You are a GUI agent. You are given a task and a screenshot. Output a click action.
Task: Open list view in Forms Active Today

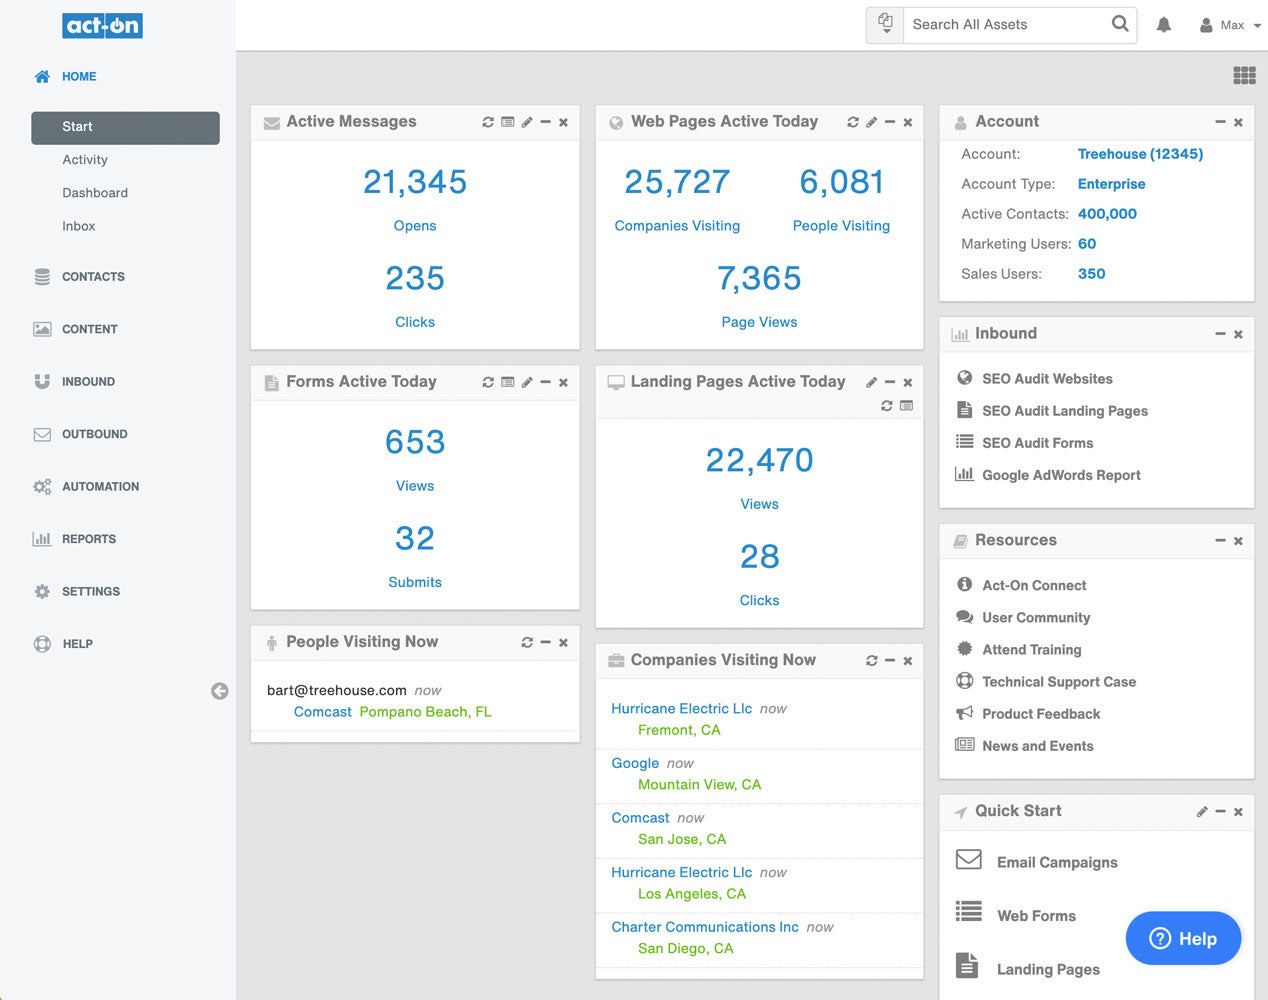click(507, 382)
